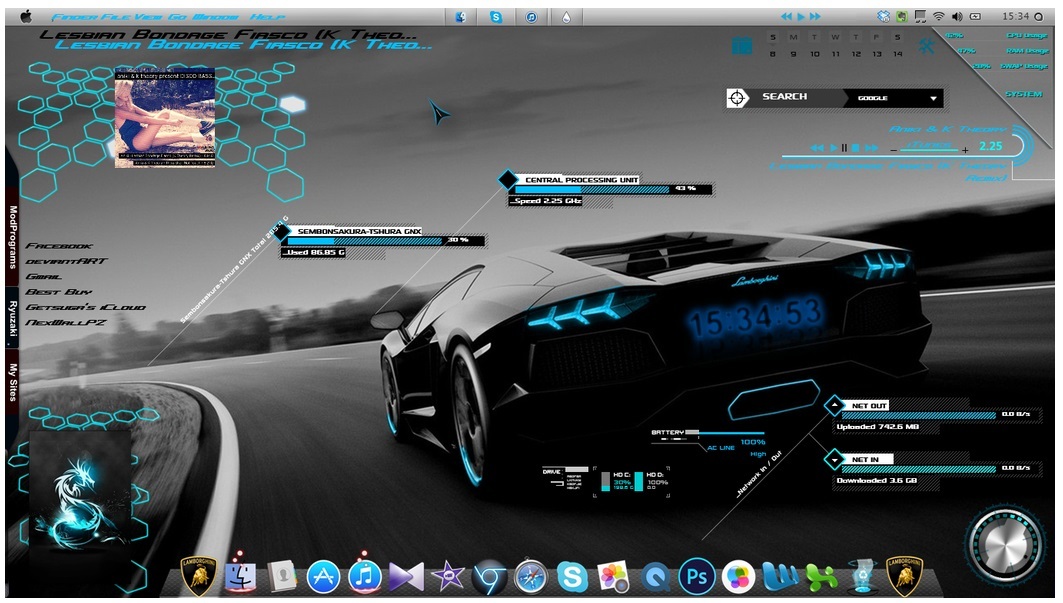Viewport: 1063px width, 603px height.
Task: Click the search crosshair icon
Action: pos(738,98)
